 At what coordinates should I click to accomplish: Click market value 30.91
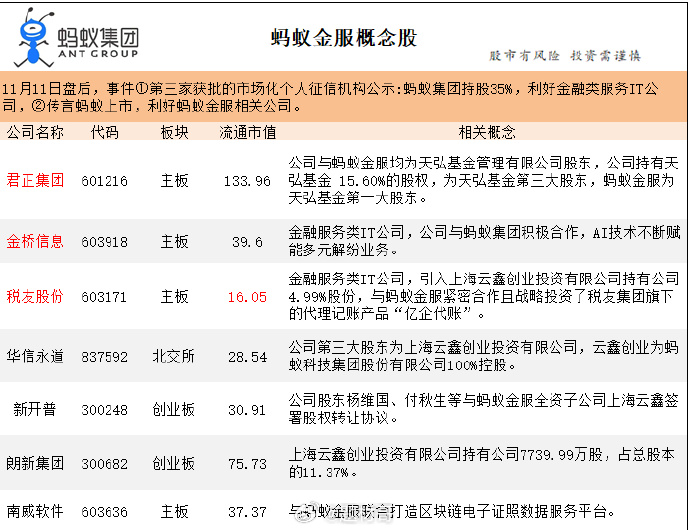point(247,410)
